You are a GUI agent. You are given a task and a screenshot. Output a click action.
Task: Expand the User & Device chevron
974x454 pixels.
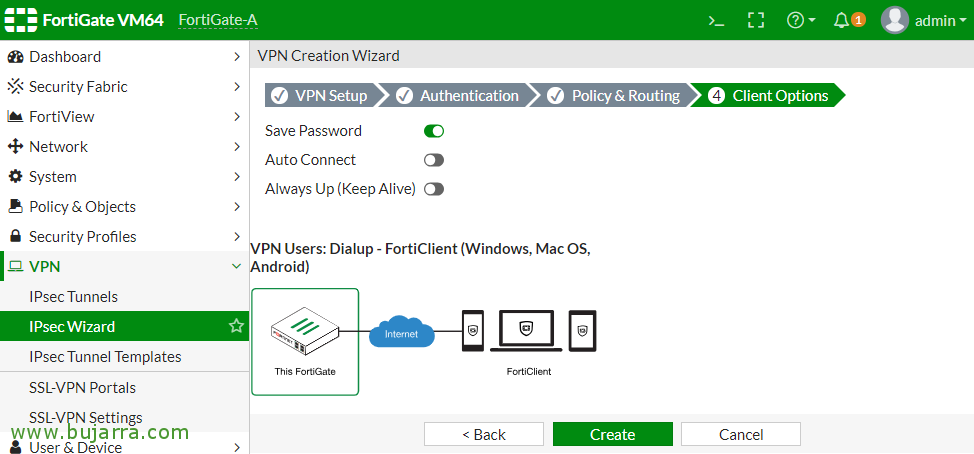tap(237, 447)
